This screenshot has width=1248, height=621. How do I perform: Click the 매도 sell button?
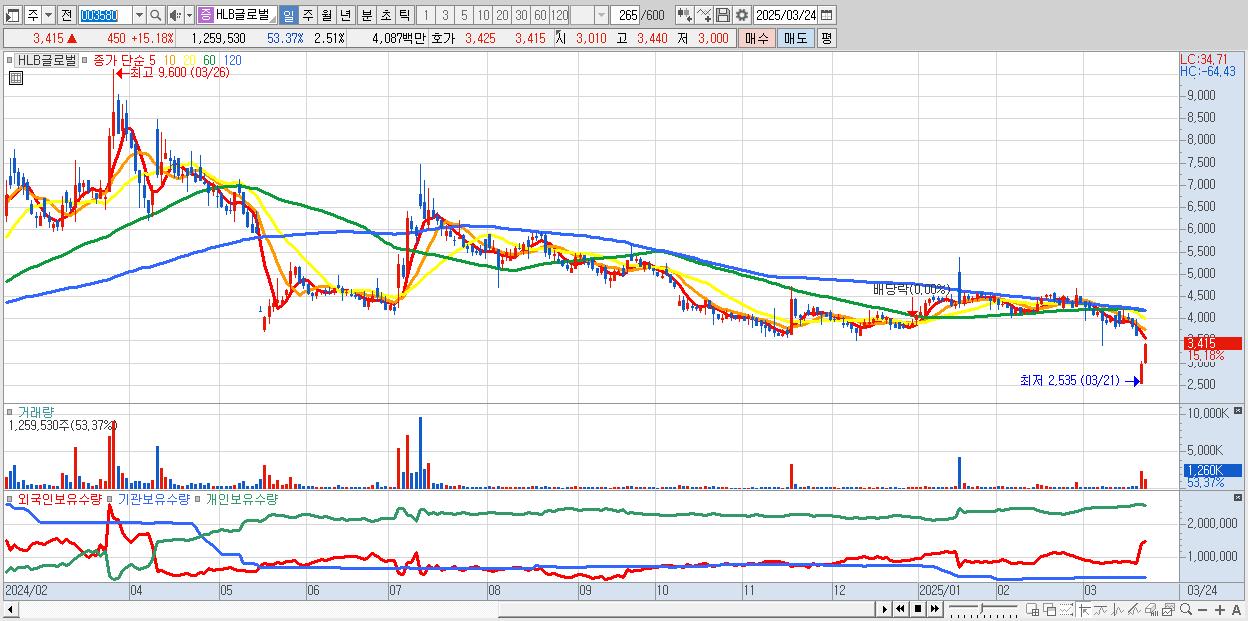(x=796, y=38)
